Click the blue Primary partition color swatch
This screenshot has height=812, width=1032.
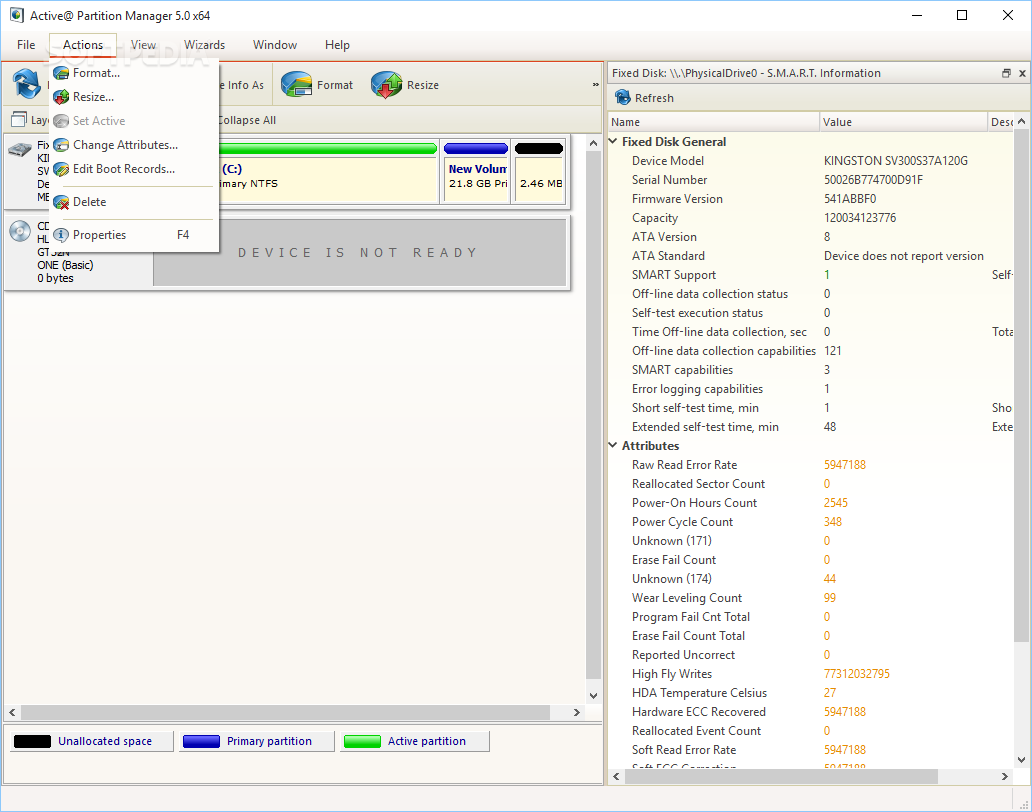(201, 741)
